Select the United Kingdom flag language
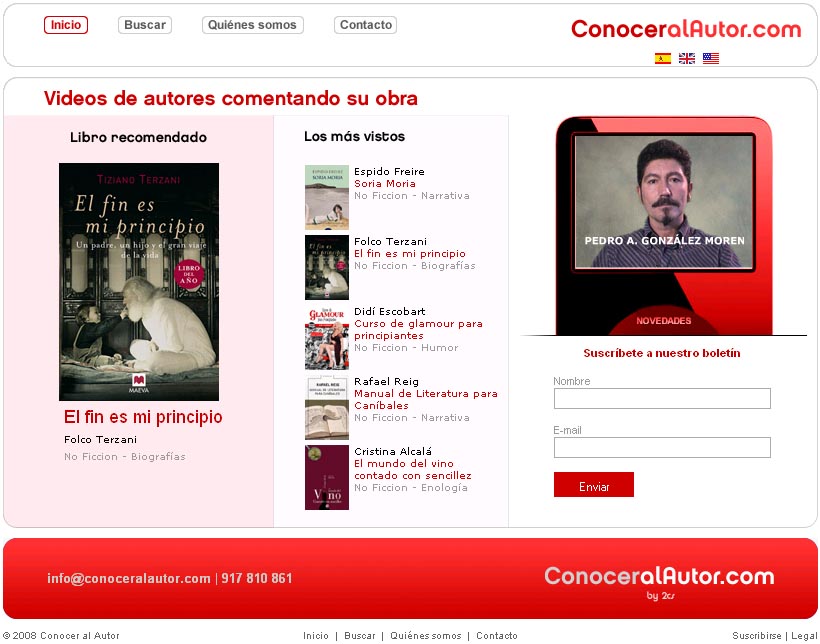820x644 pixels. 687,59
